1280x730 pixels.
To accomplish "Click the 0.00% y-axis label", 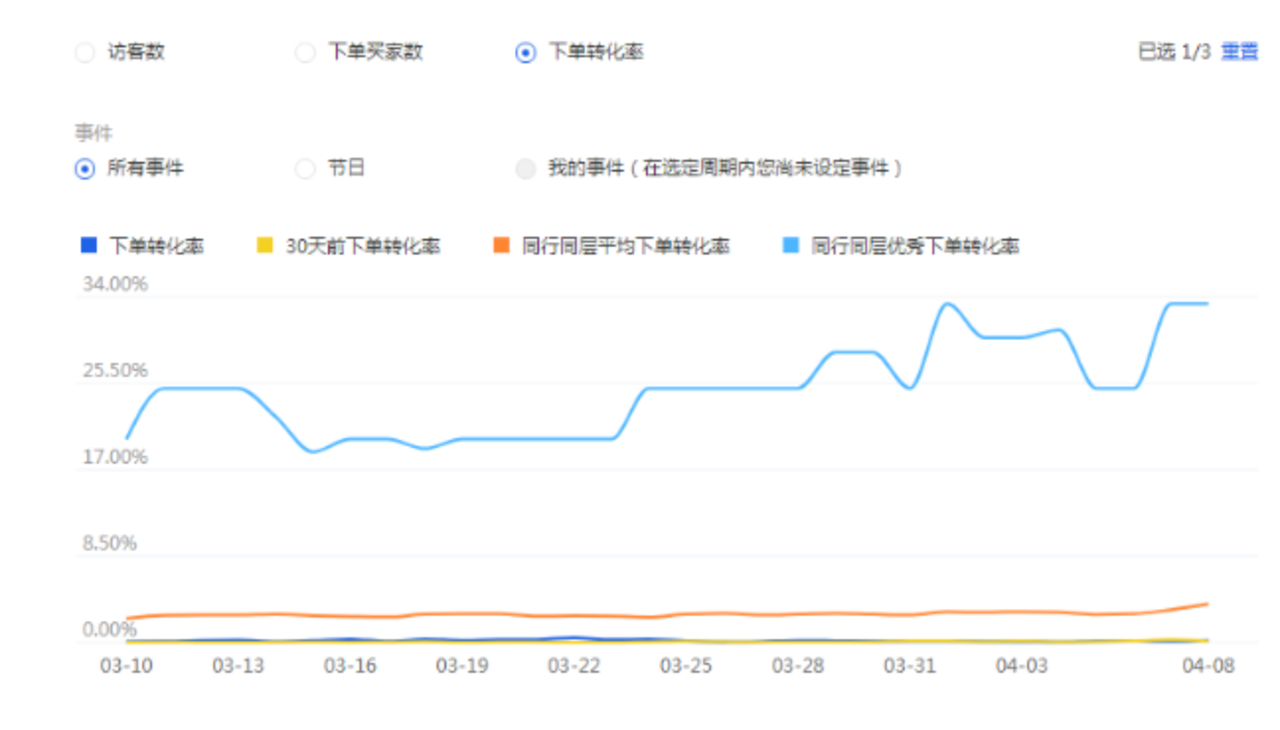I will pos(109,630).
